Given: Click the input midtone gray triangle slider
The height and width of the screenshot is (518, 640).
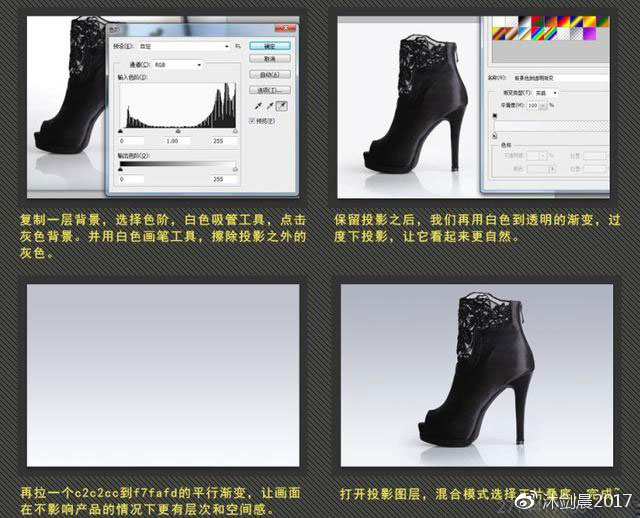Looking at the screenshot, I should click(x=178, y=131).
